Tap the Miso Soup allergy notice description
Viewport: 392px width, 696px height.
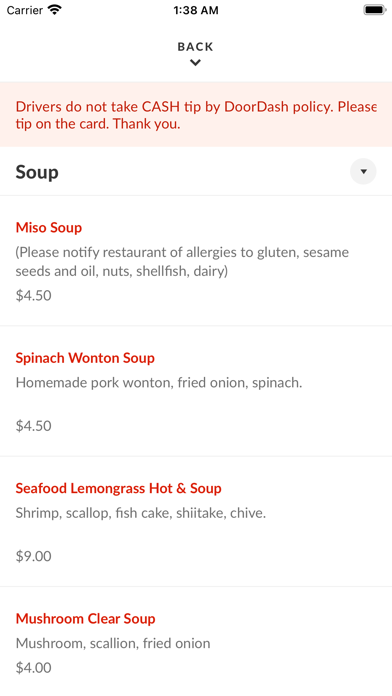(182, 262)
